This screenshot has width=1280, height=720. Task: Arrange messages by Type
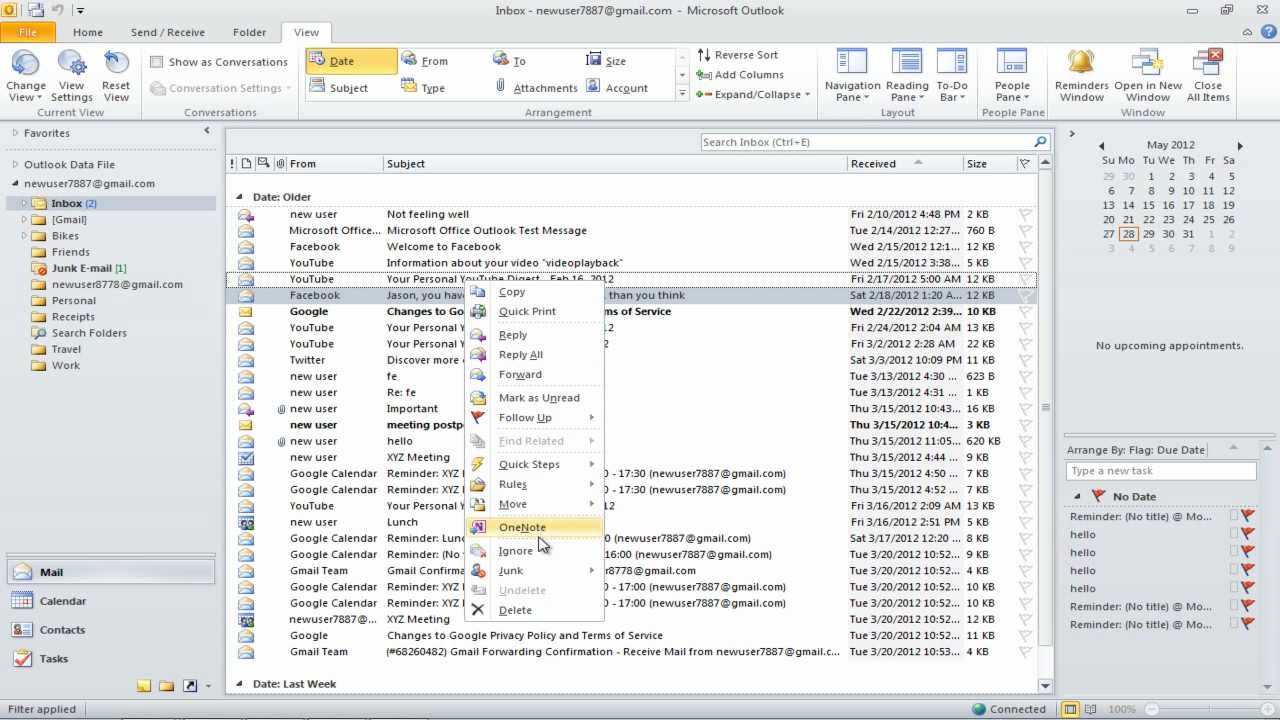pyautogui.click(x=424, y=88)
